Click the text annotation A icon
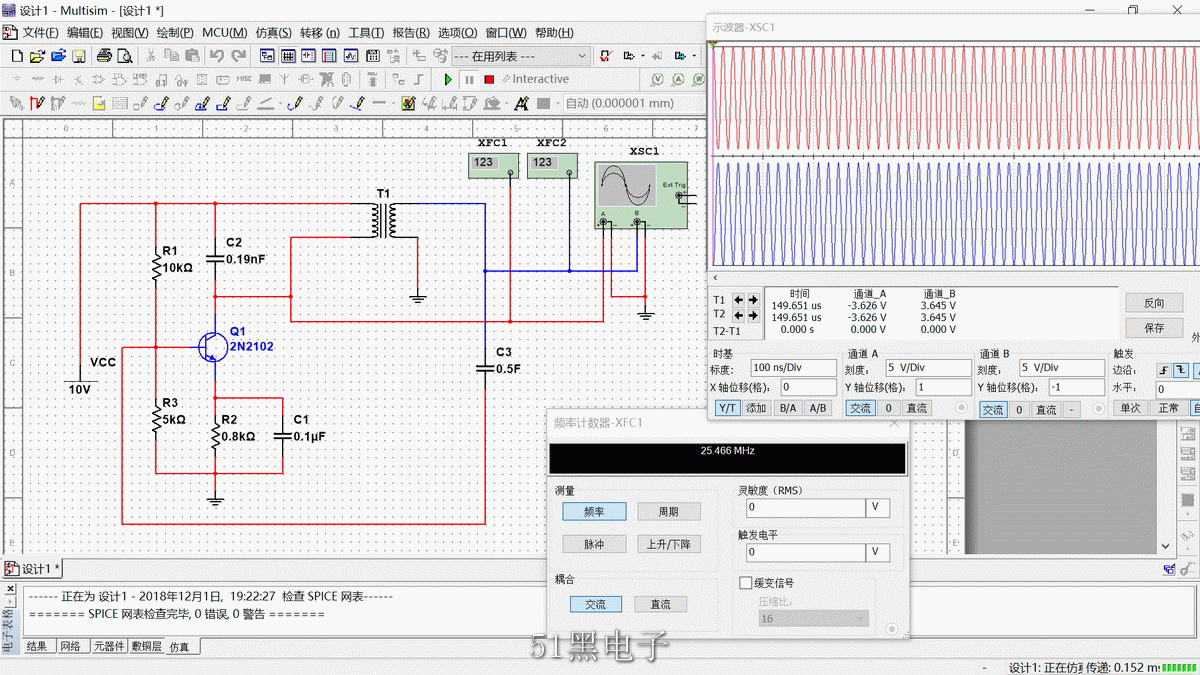Screen dimensions: 1200x675 click(x=520, y=103)
